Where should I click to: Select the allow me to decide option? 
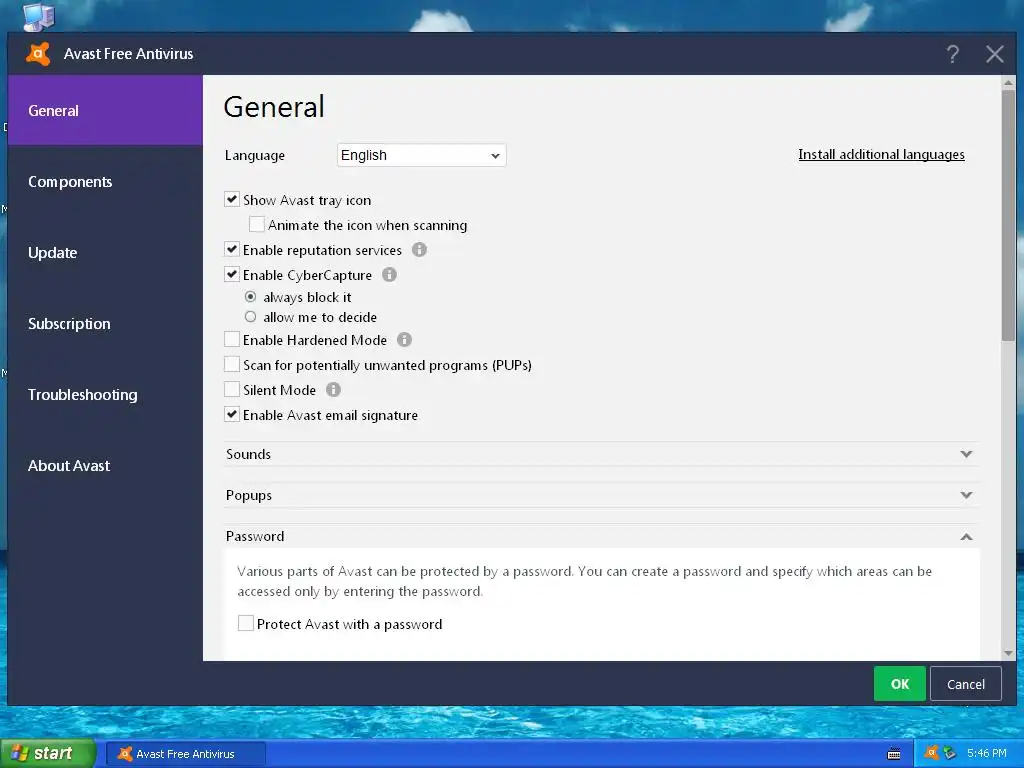250,317
